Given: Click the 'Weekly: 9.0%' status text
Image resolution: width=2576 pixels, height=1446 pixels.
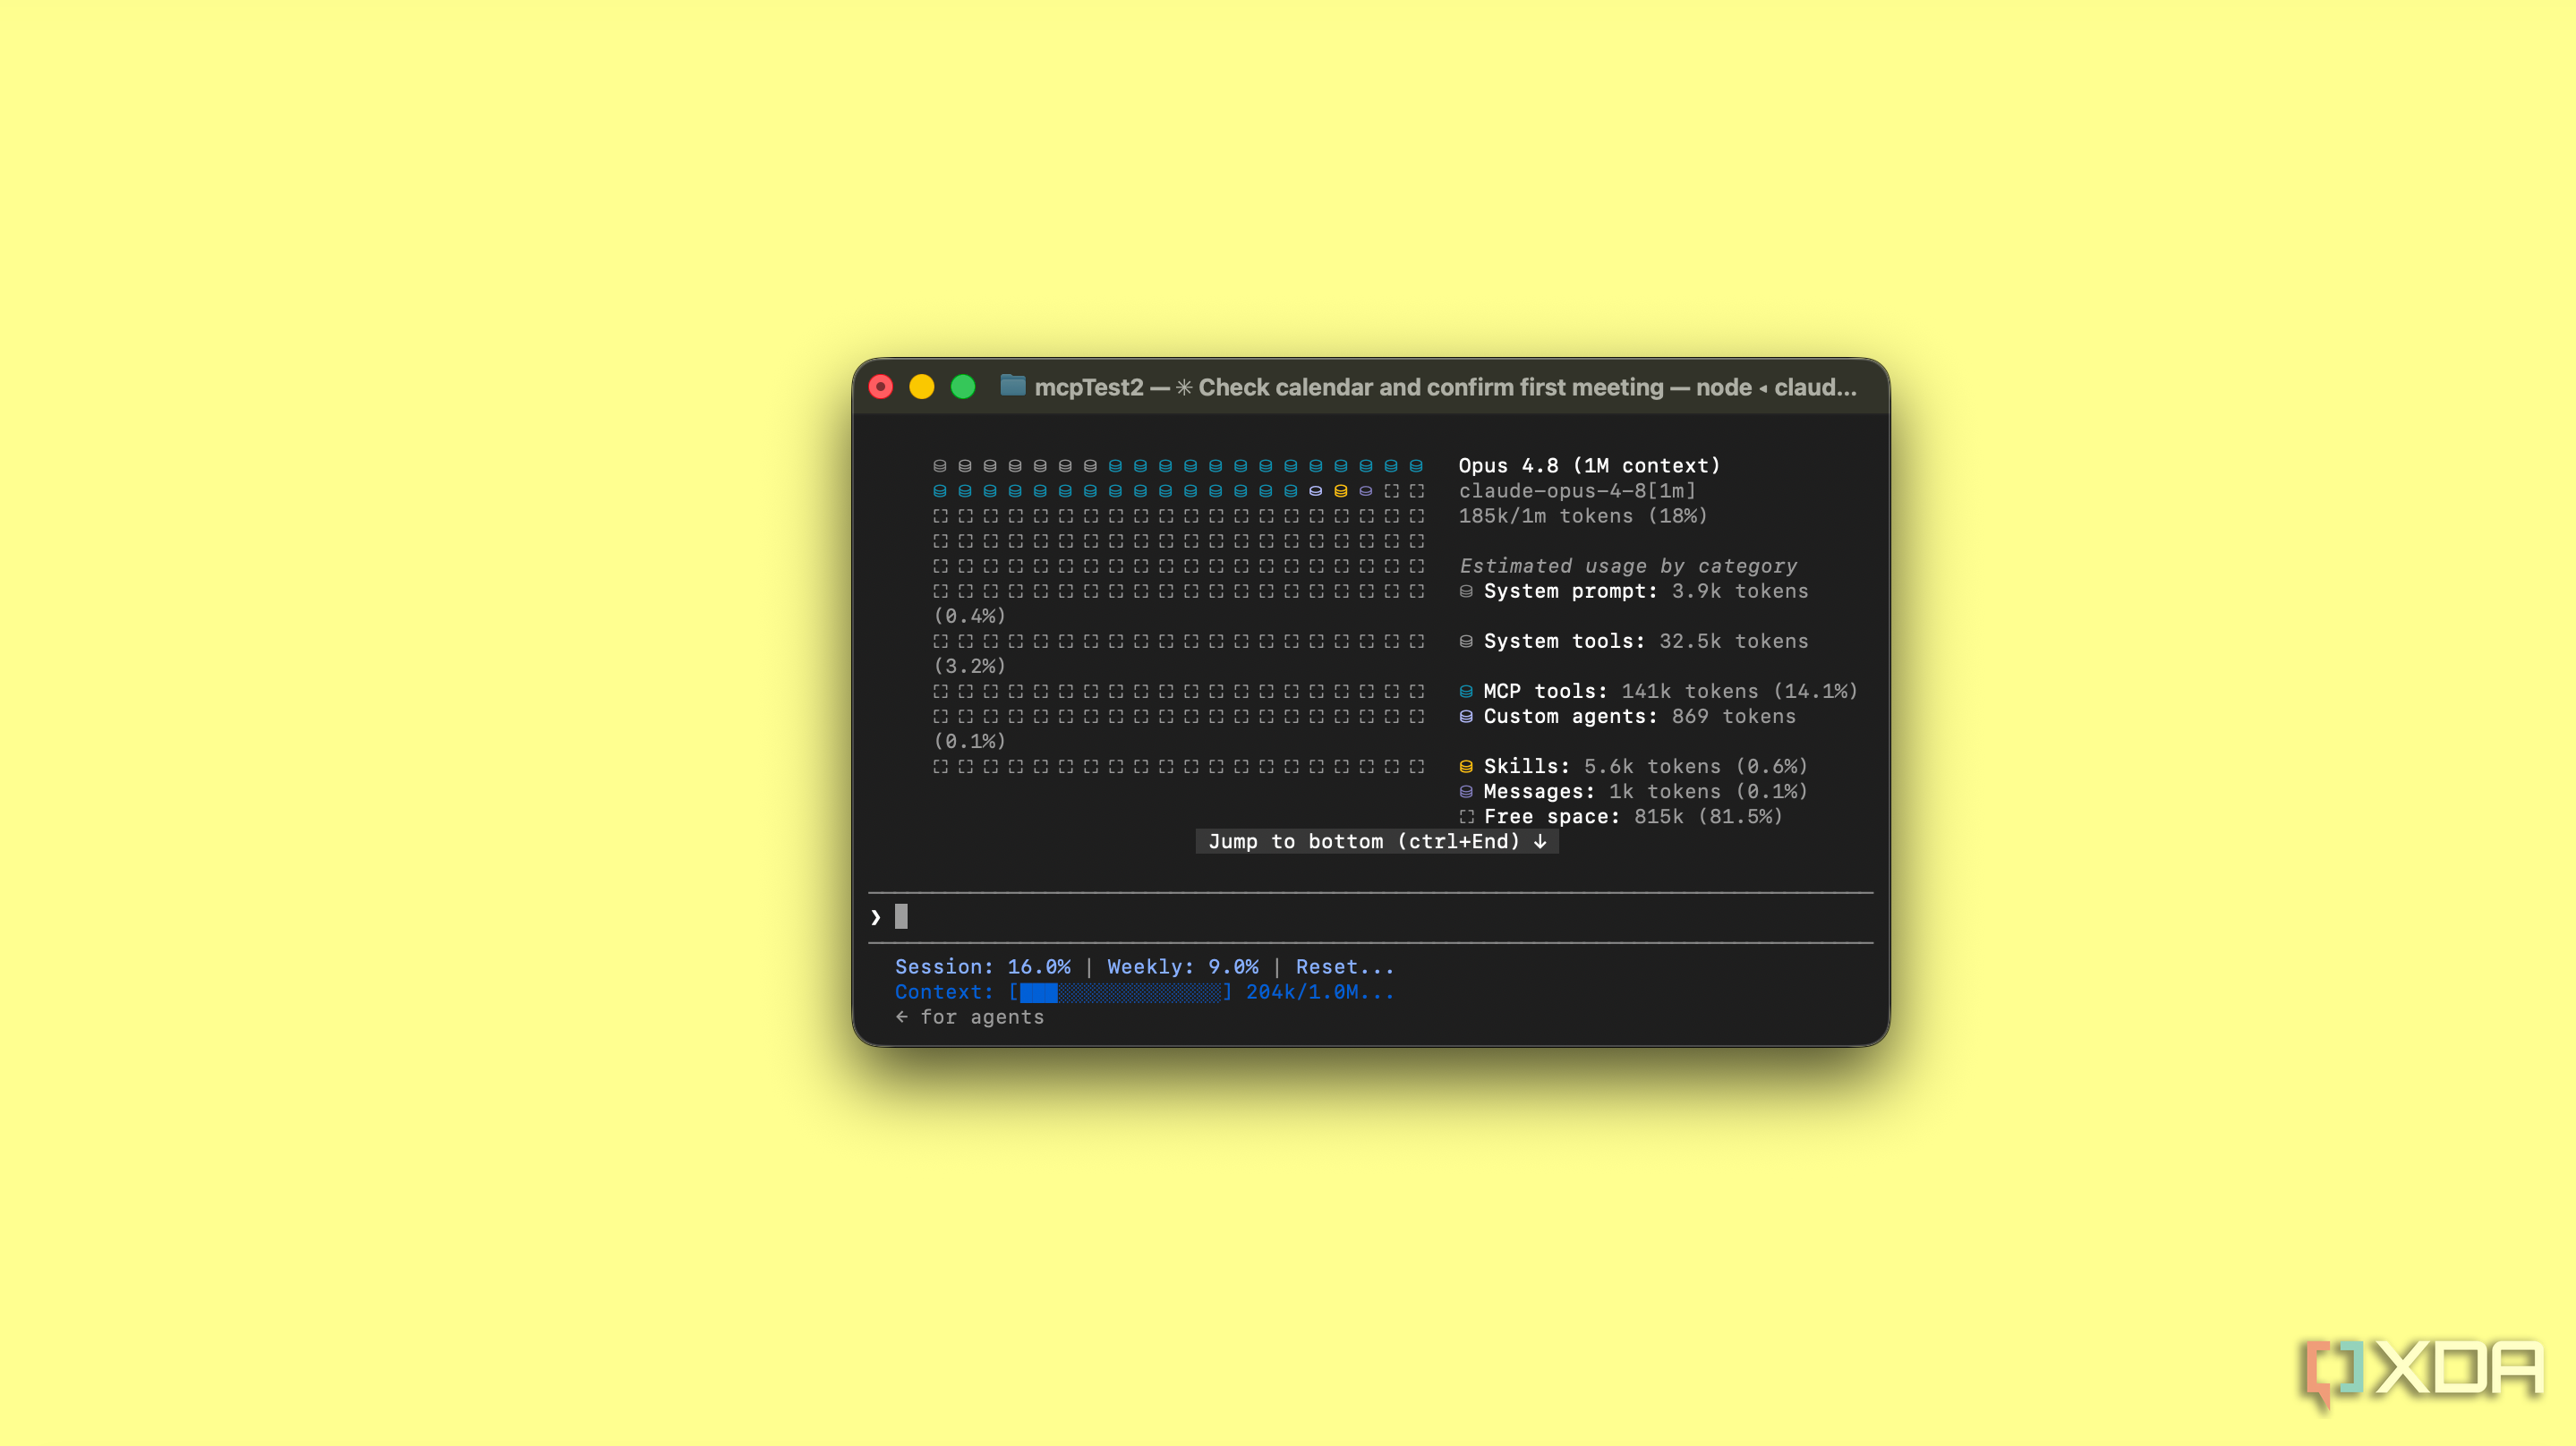Looking at the screenshot, I should pos(1183,967).
